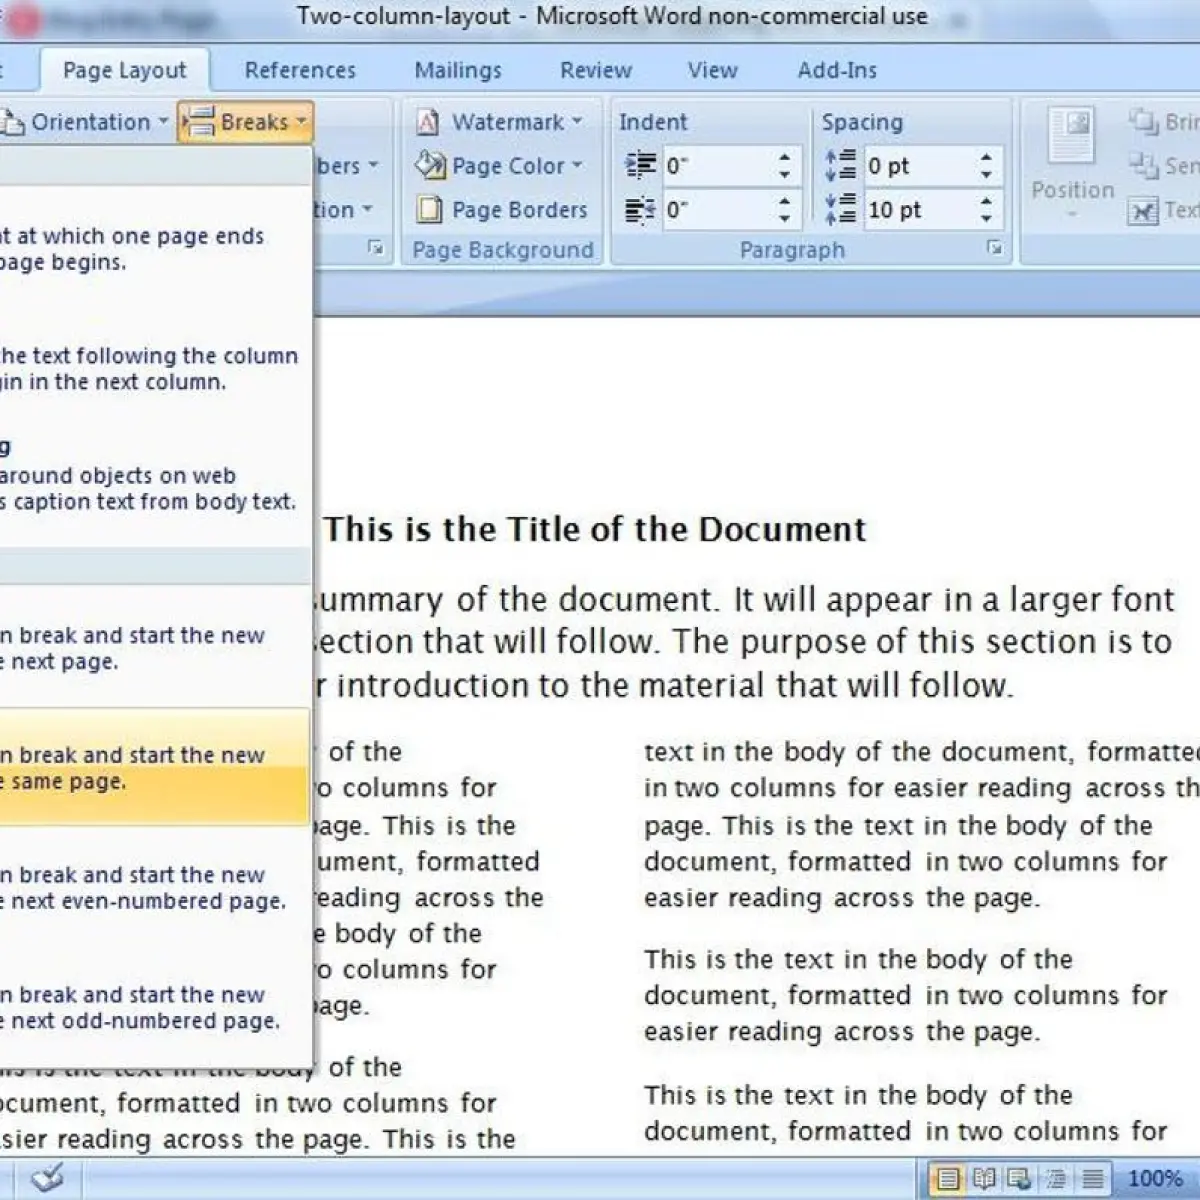
Task: Increase the Indent Left value with up arrow
Action: pyautogui.click(x=785, y=157)
